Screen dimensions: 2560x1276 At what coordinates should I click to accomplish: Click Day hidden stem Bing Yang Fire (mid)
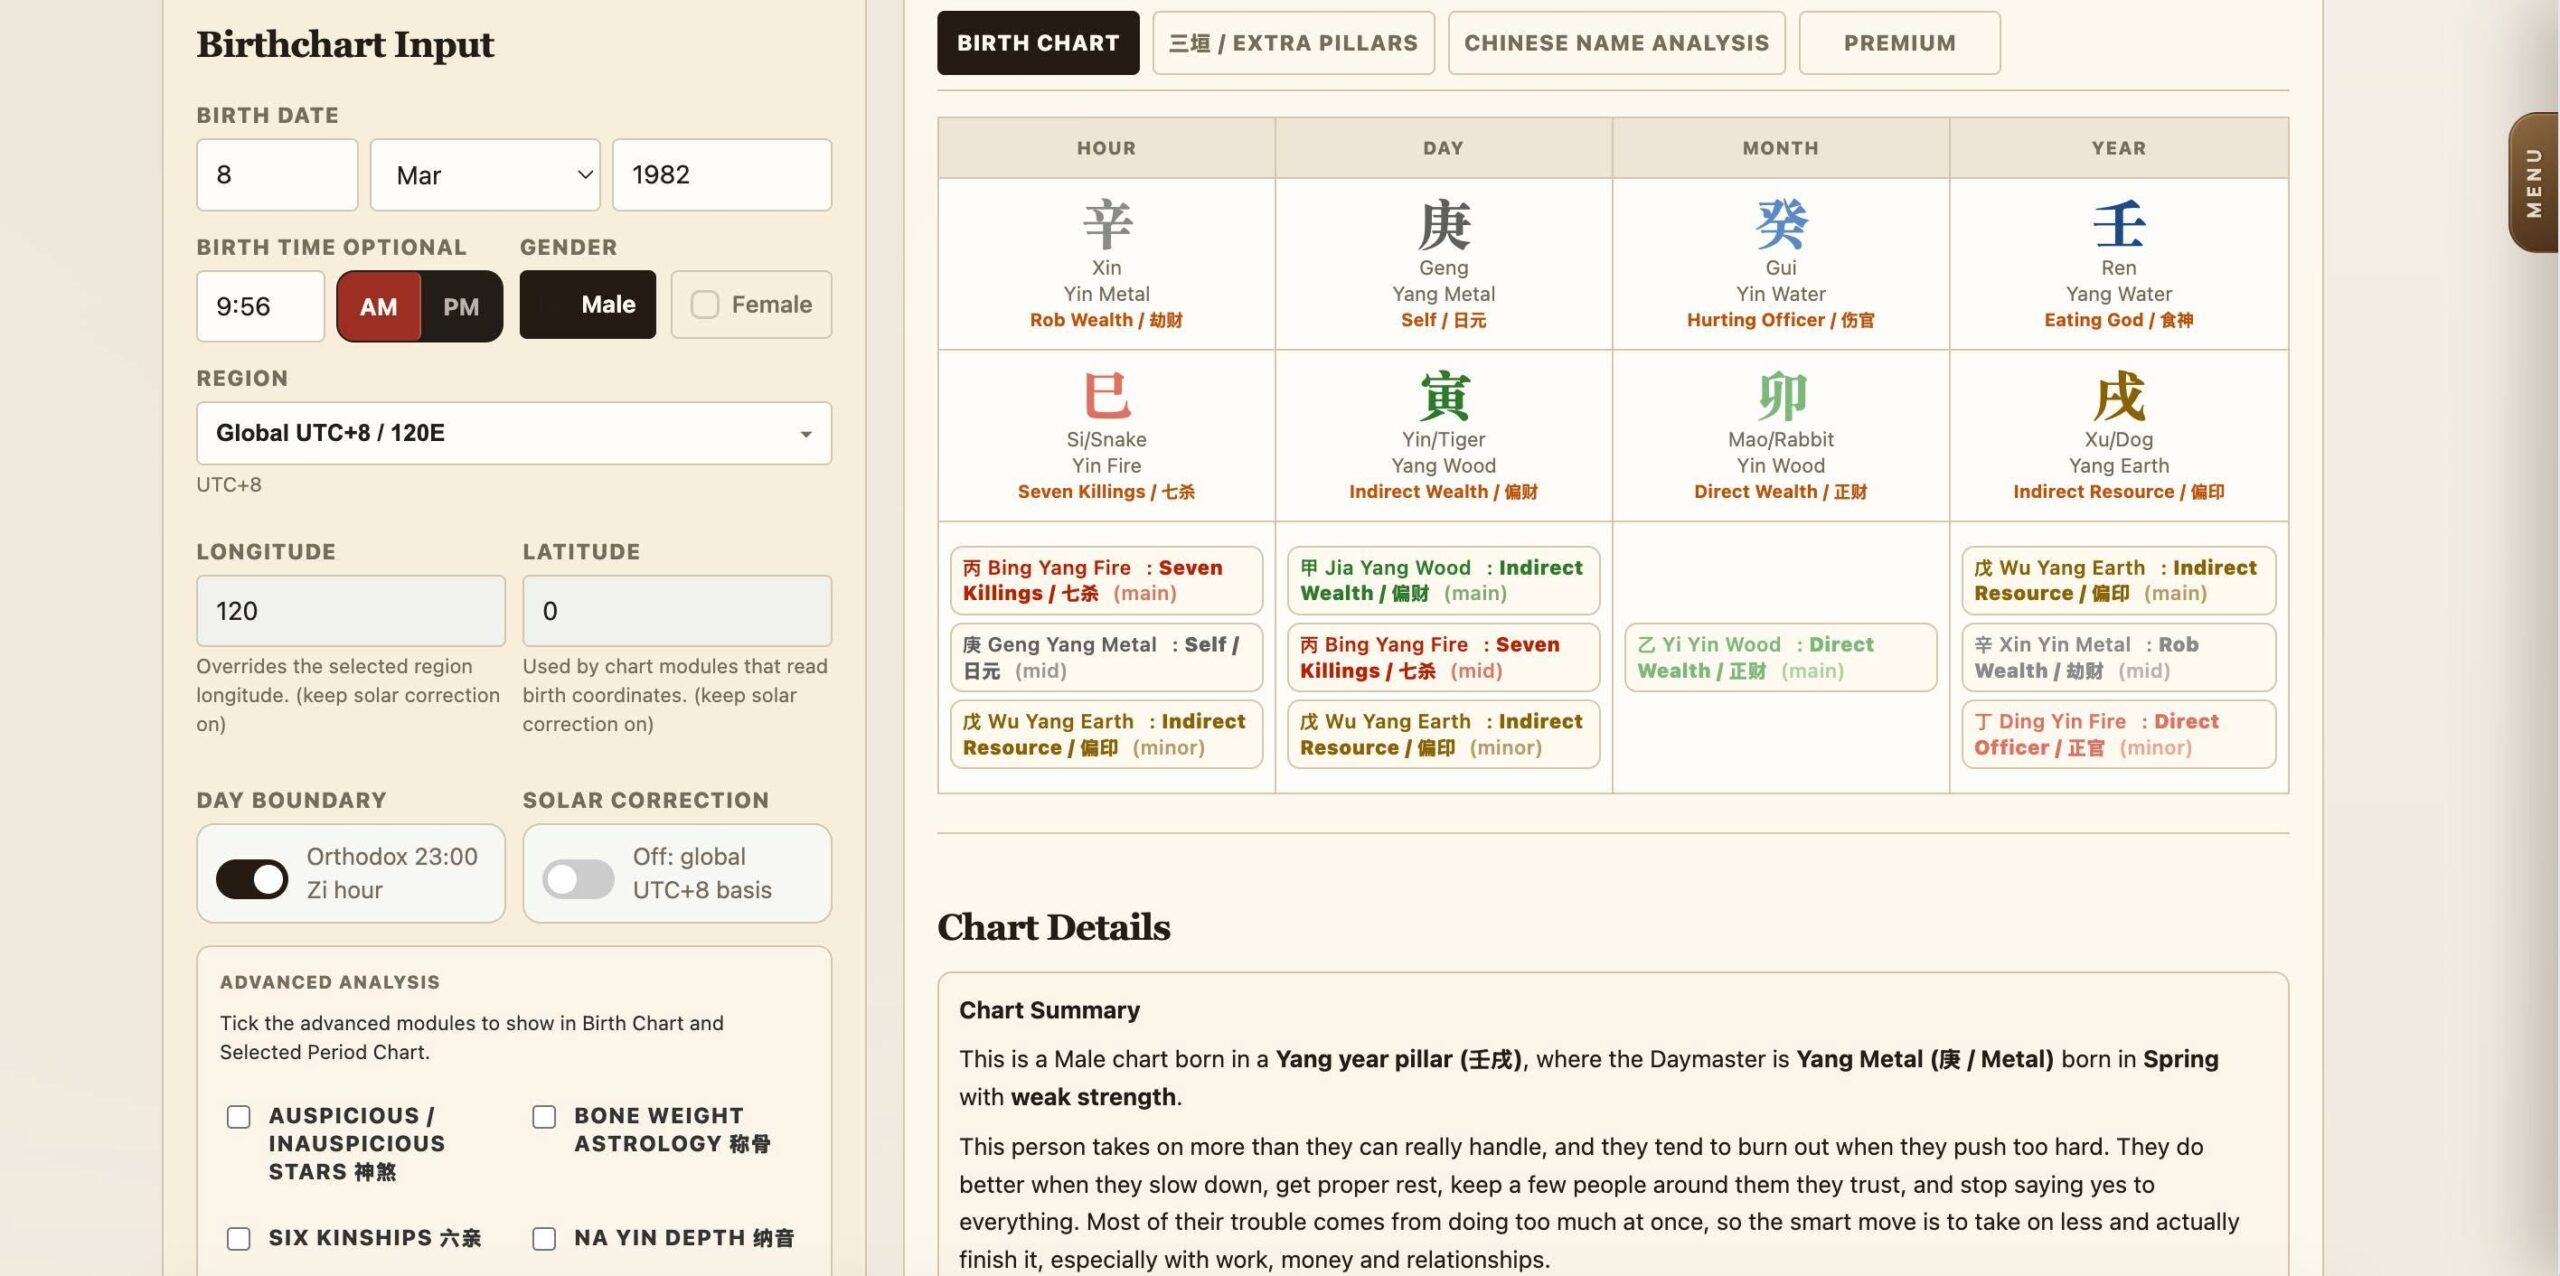pyautogui.click(x=1443, y=657)
